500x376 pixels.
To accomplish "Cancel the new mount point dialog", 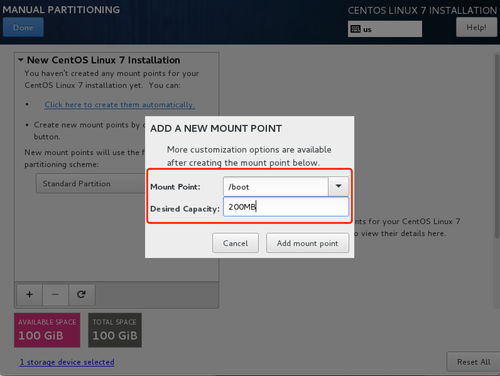I will [235, 243].
